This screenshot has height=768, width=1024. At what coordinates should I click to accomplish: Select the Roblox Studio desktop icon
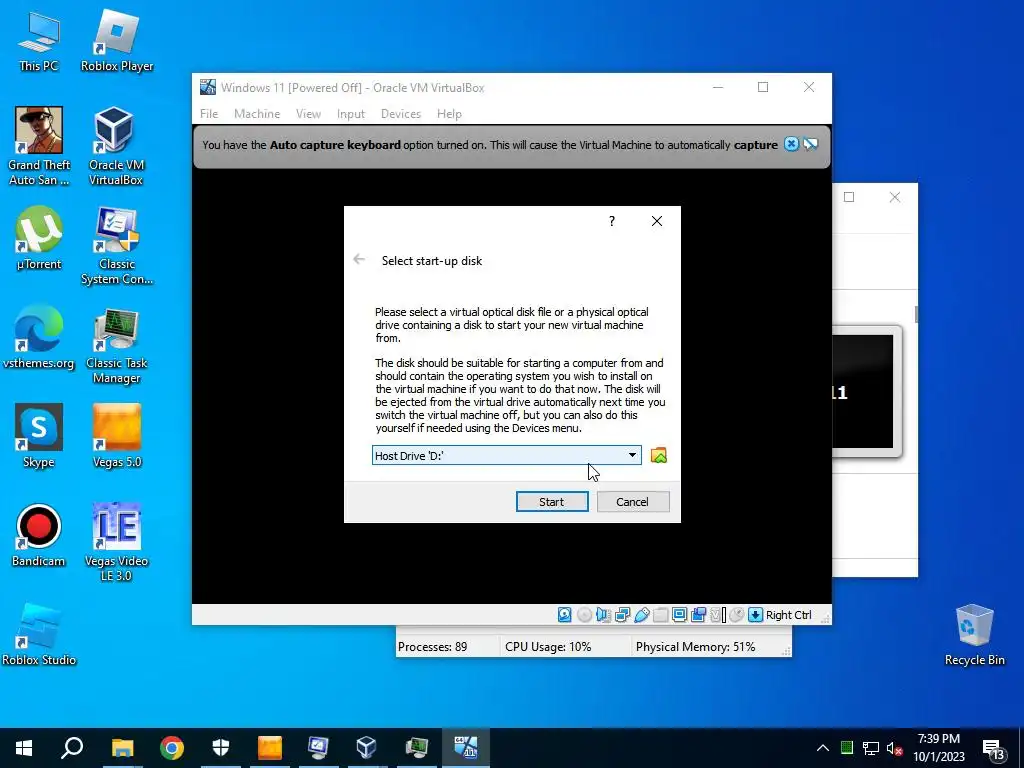click(x=39, y=634)
